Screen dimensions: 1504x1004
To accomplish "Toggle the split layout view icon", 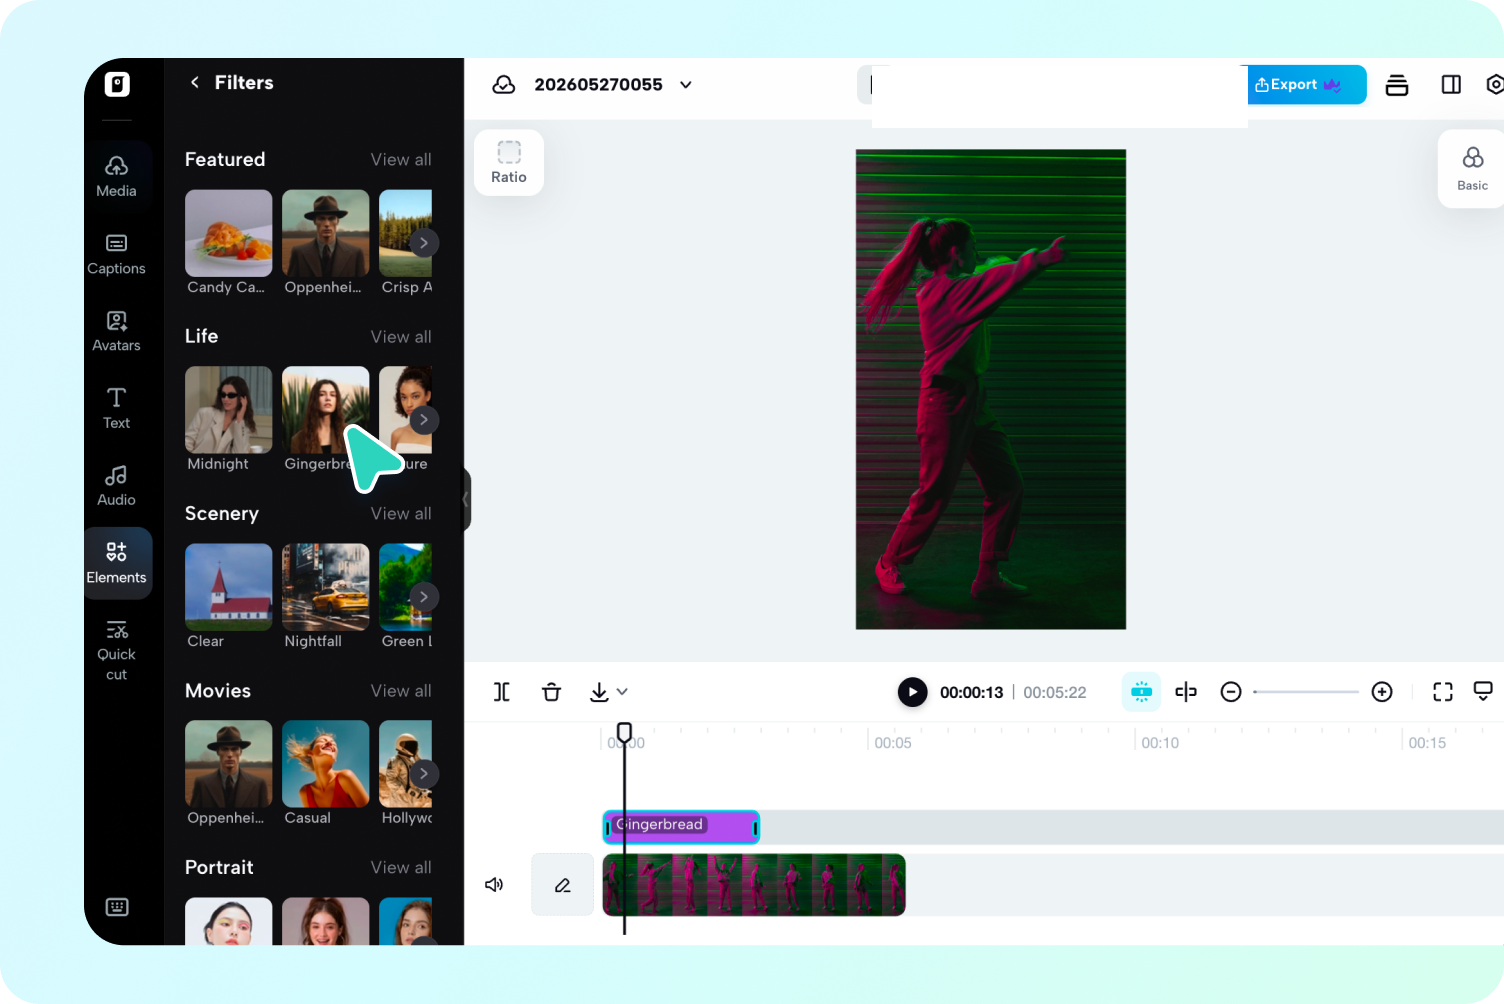I will click(x=1451, y=85).
